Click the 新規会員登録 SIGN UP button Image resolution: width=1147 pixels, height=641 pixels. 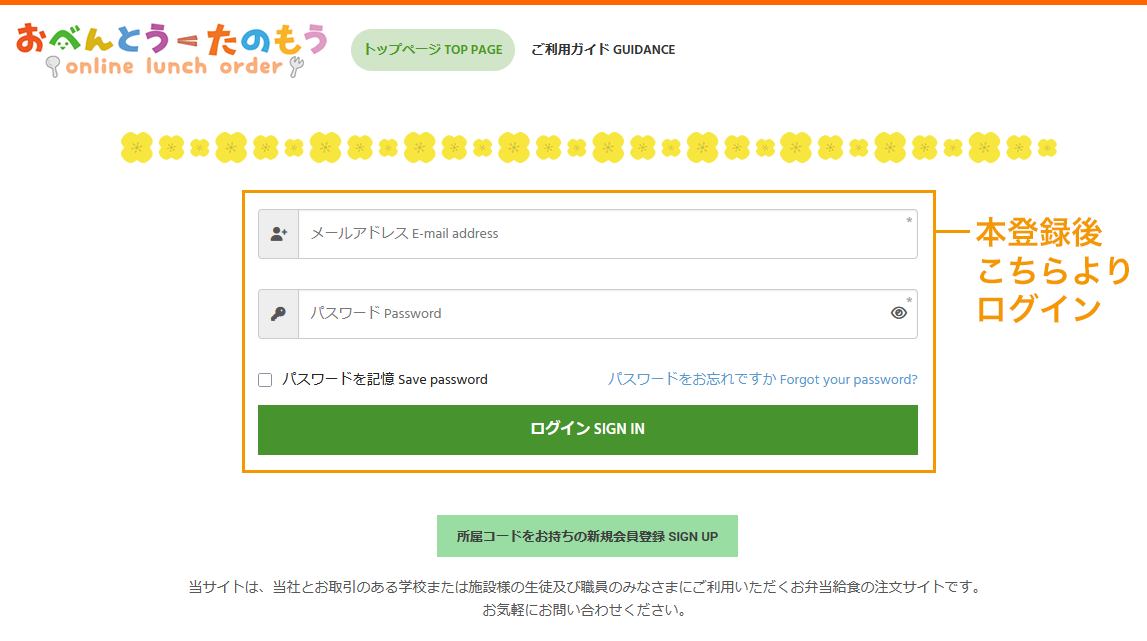587,536
